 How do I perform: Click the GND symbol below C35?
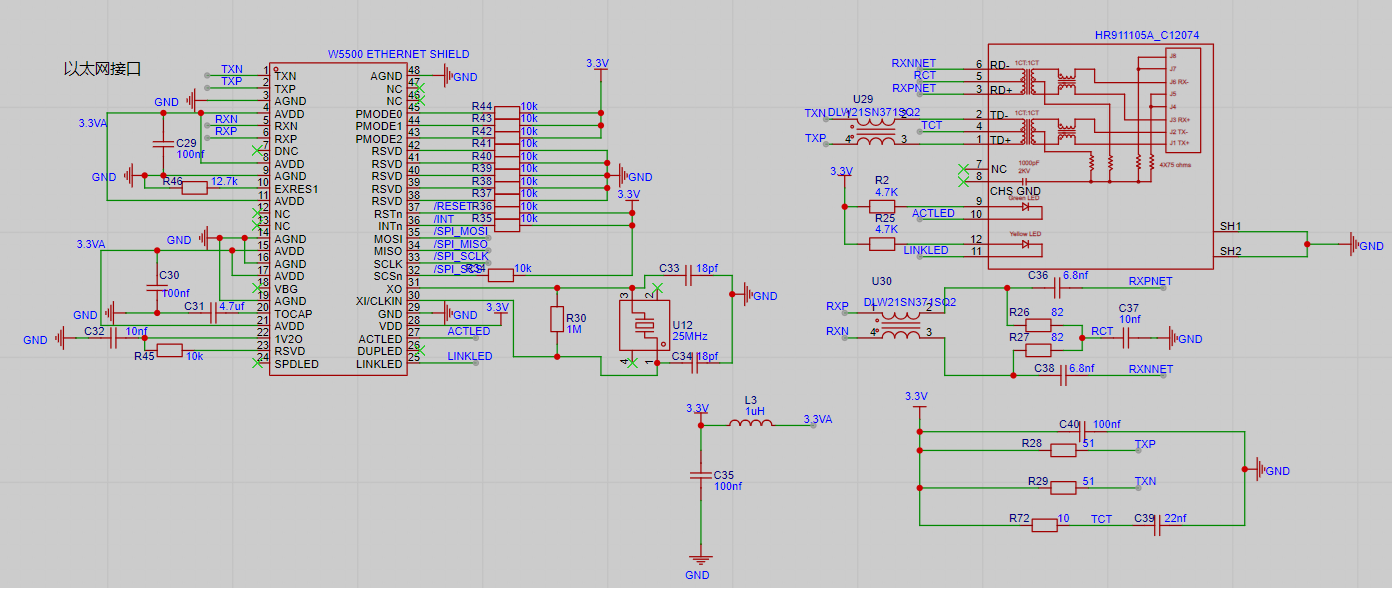coord(698,561)
